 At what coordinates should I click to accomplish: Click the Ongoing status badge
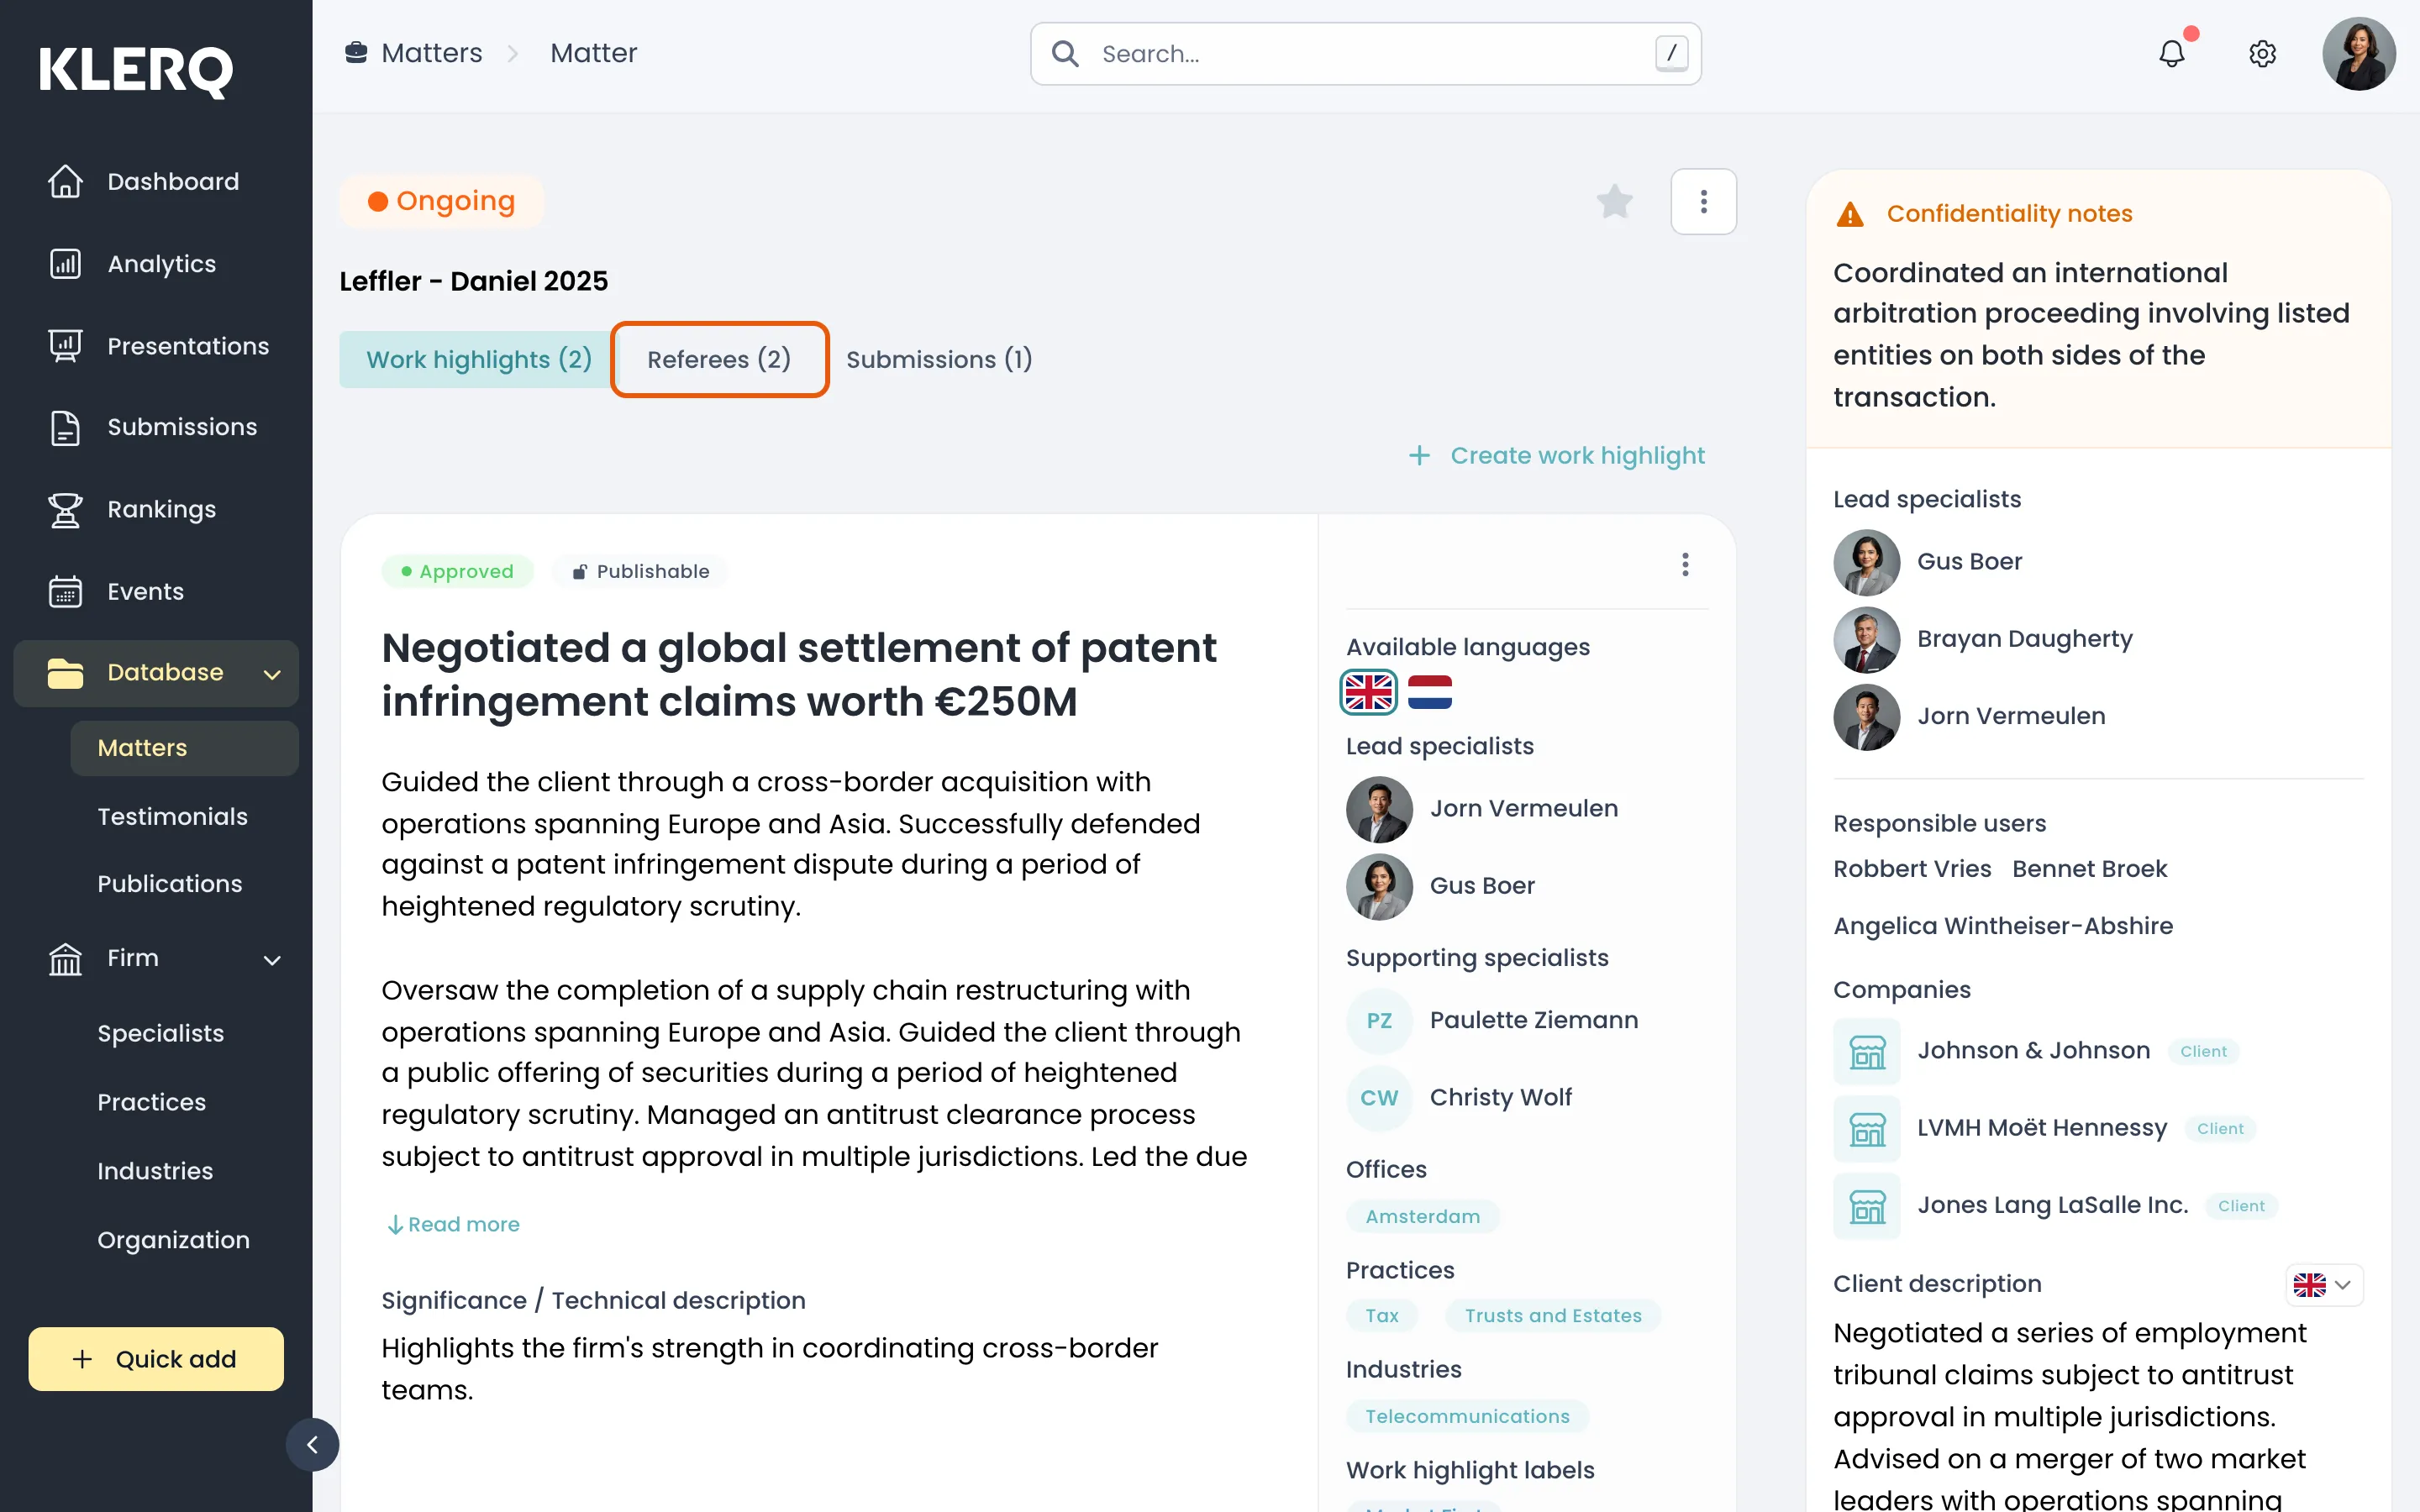tap(441, 201)
